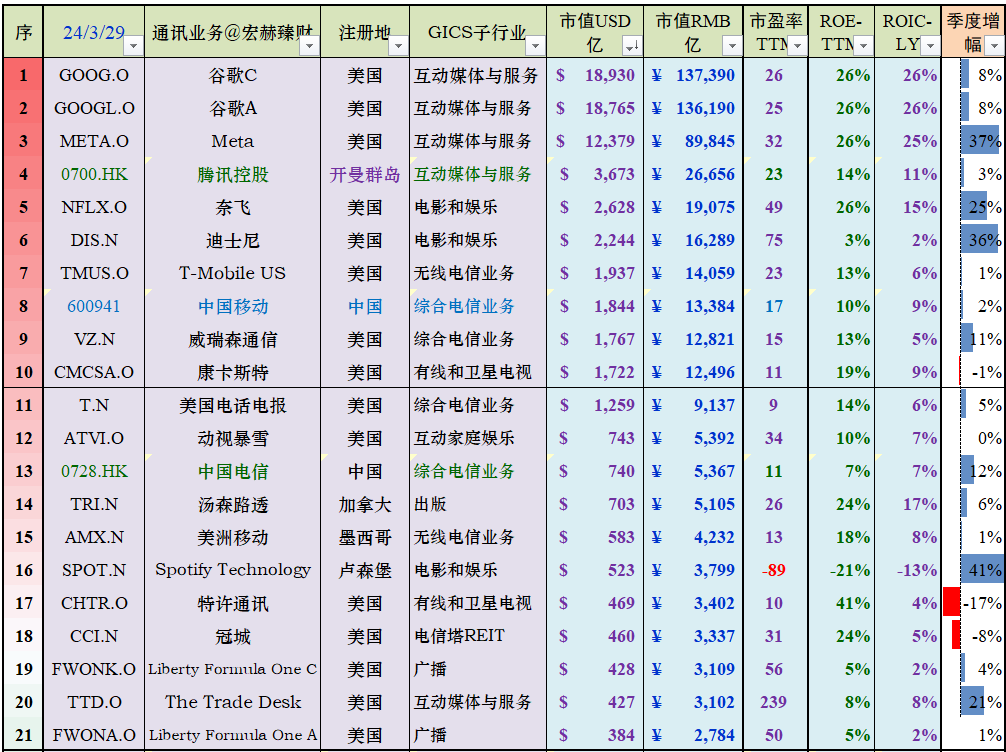Select quarterly change cell -17%
The height and width of the screenshot is (752, 1006).
click(x=973, y=603)
